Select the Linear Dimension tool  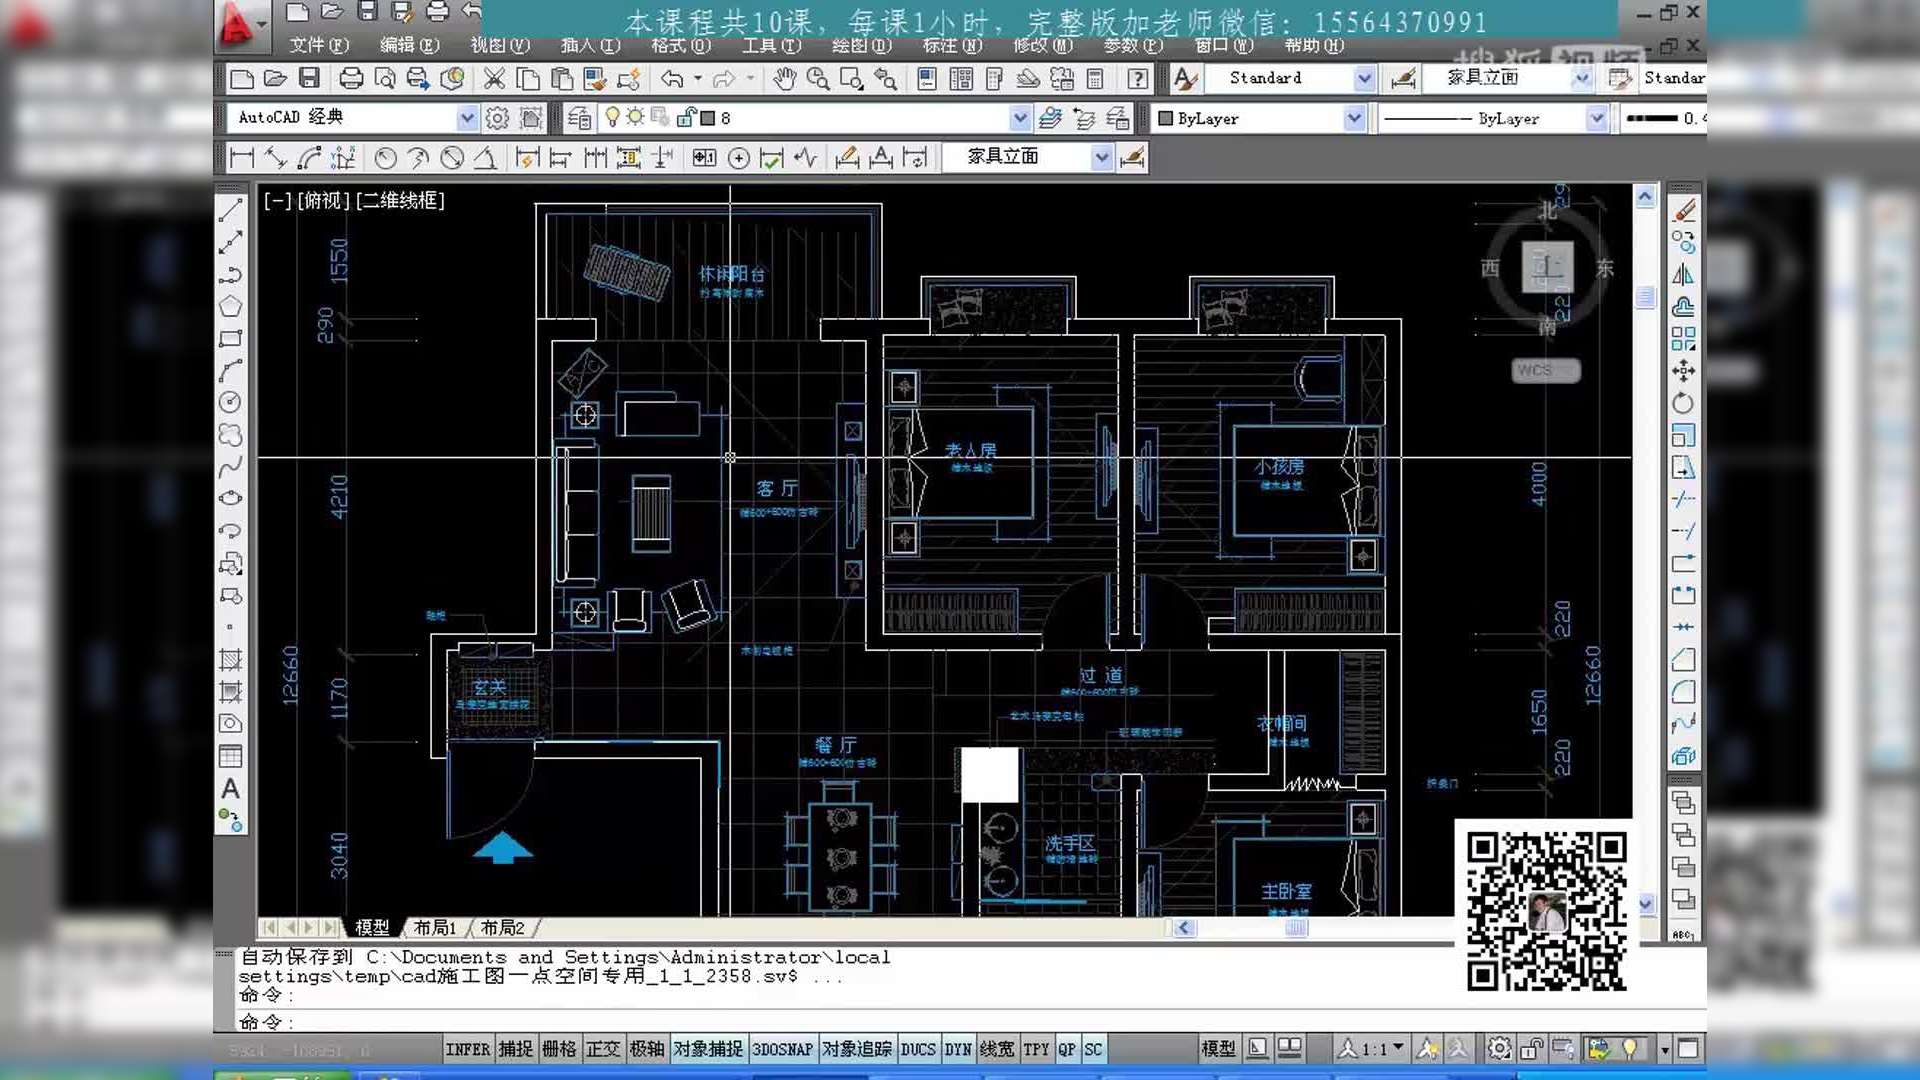pyautogui.click(x=240, y=157)
